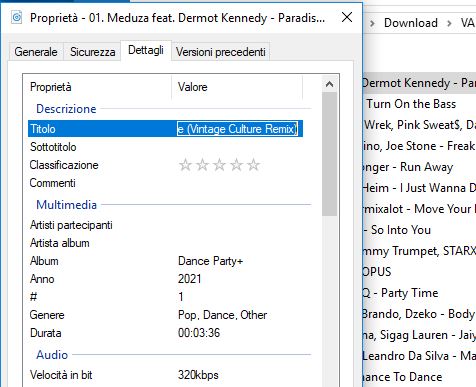The width and height of the screenshot is (476, 387).
Task: Click the Multimedia group header
Action: 66,205
